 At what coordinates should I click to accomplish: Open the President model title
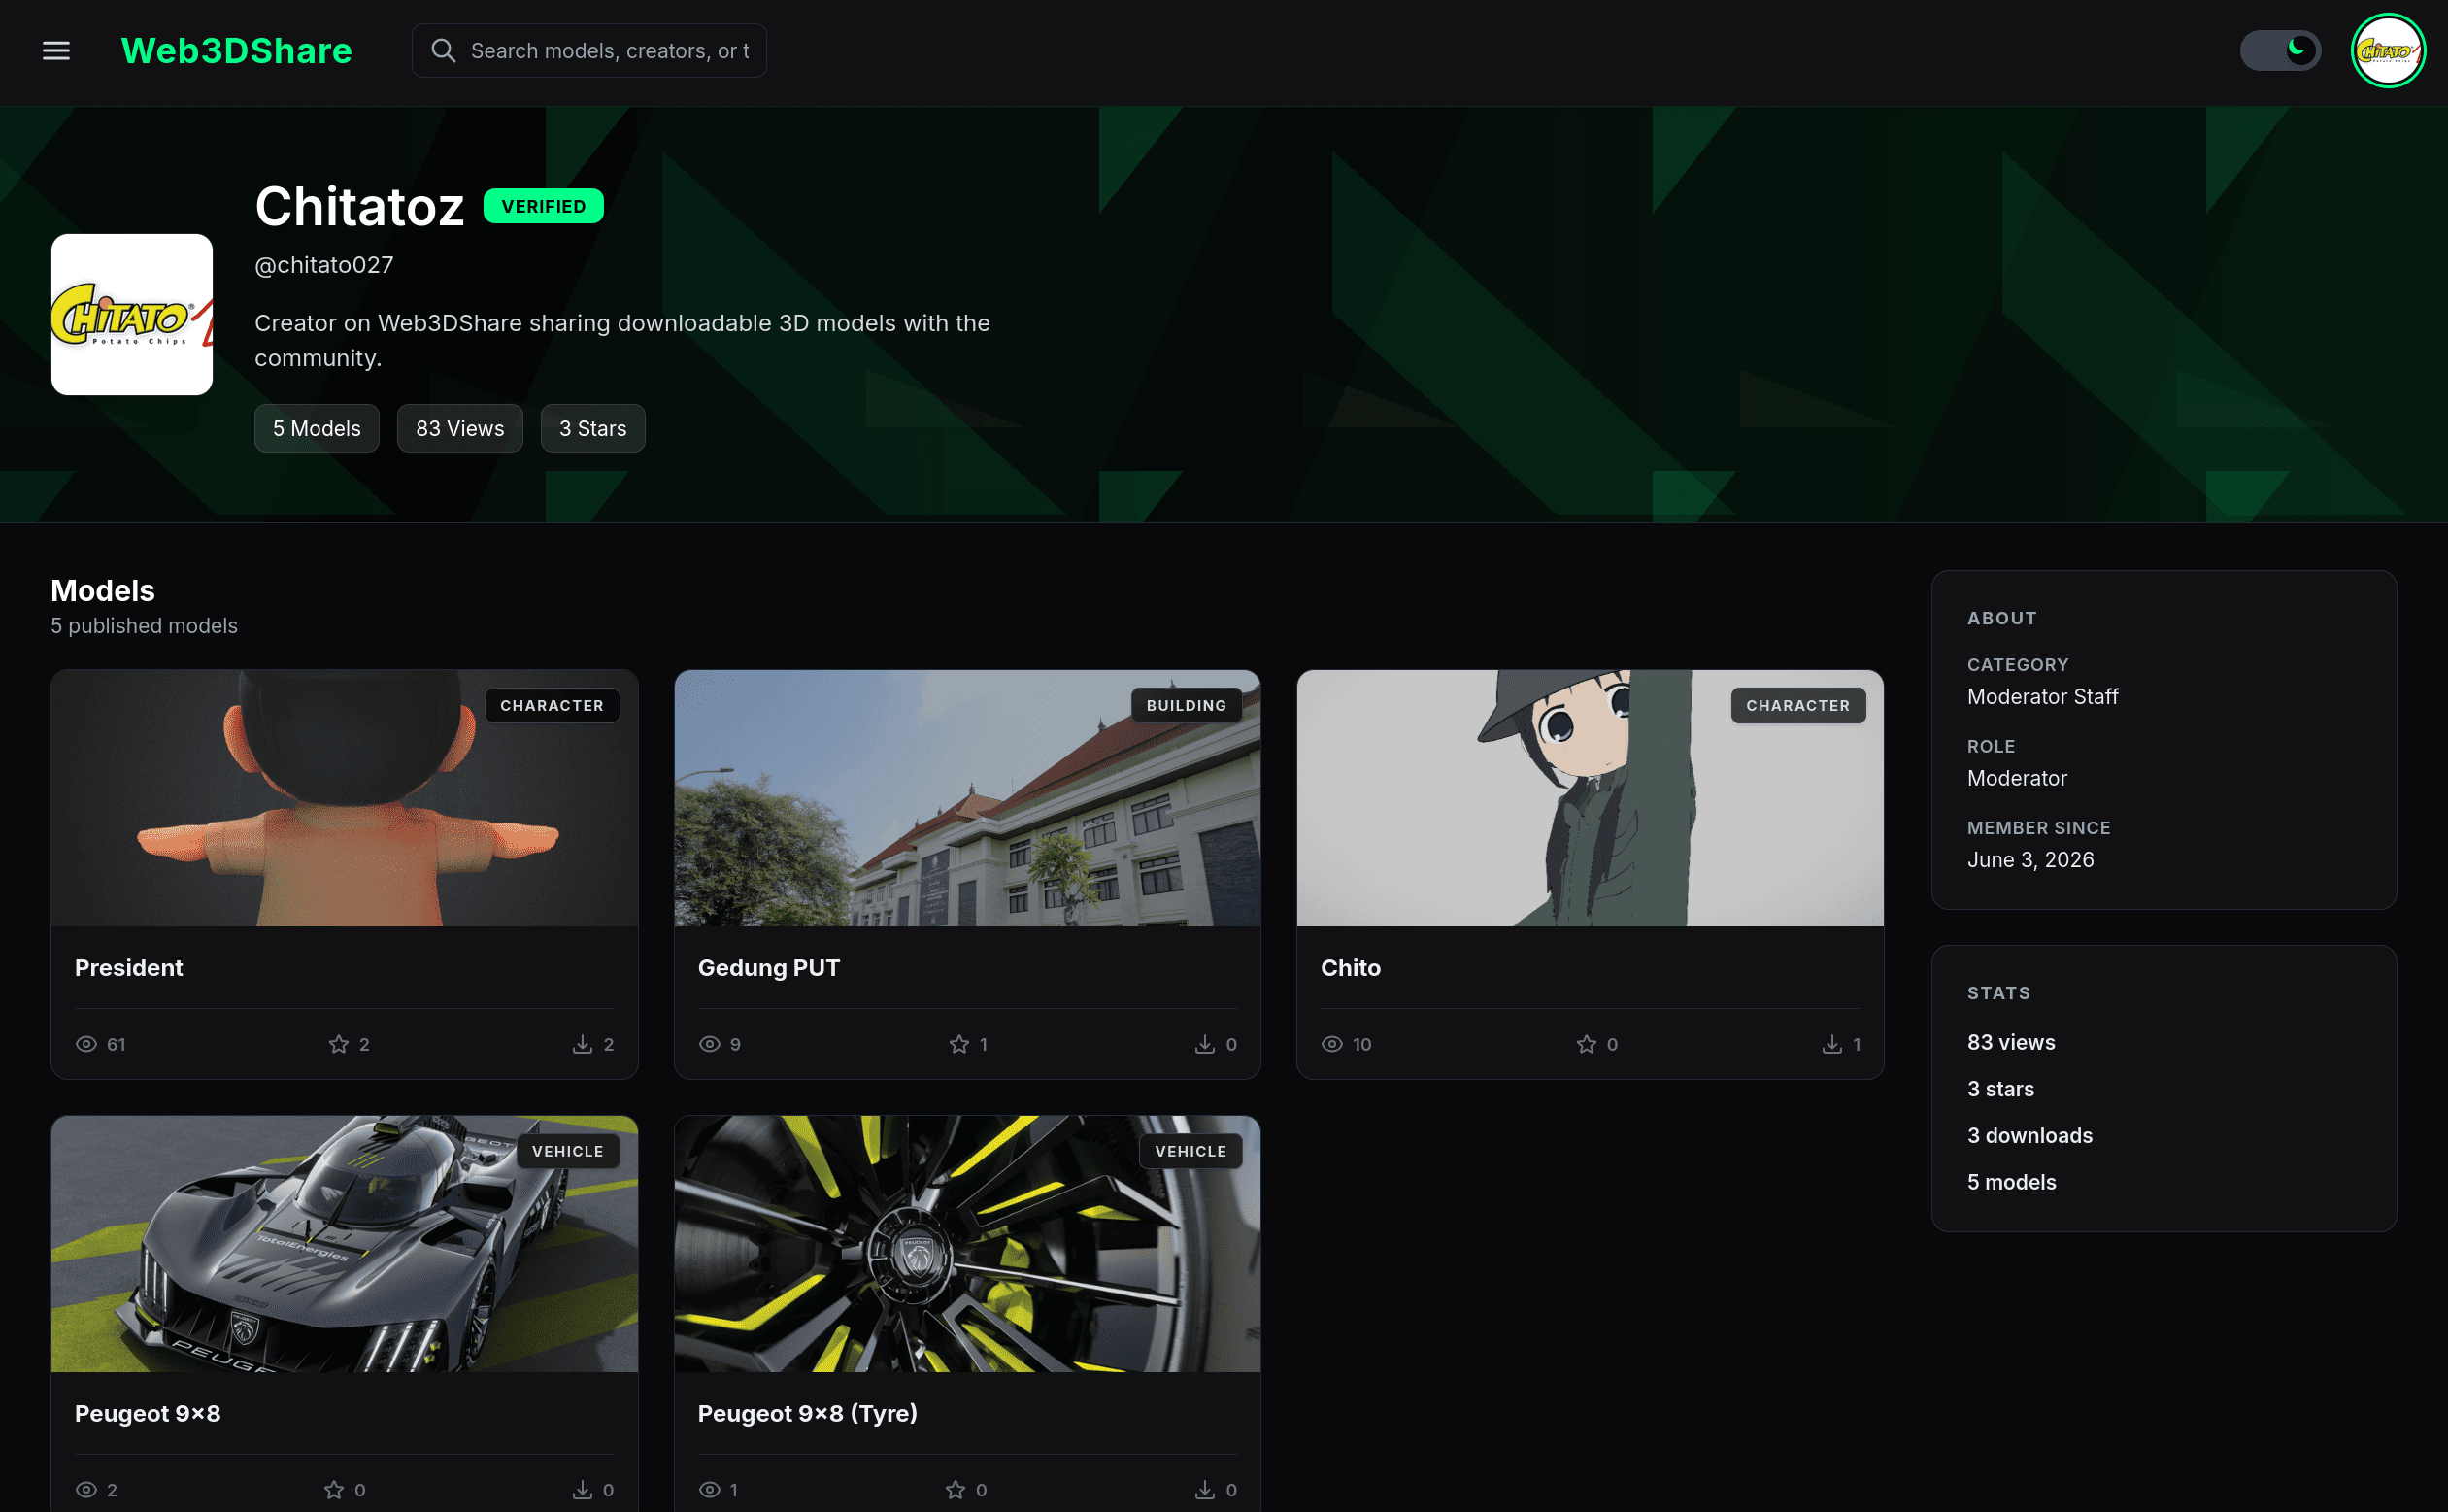(x=129, y=968)
